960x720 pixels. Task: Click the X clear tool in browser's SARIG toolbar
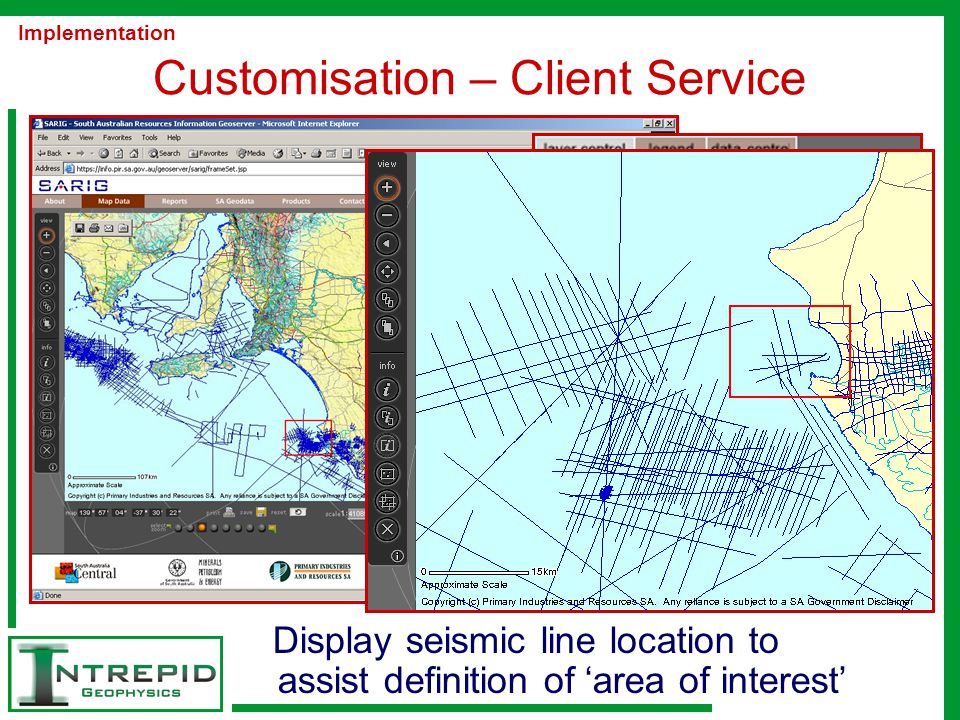point(46,451)
